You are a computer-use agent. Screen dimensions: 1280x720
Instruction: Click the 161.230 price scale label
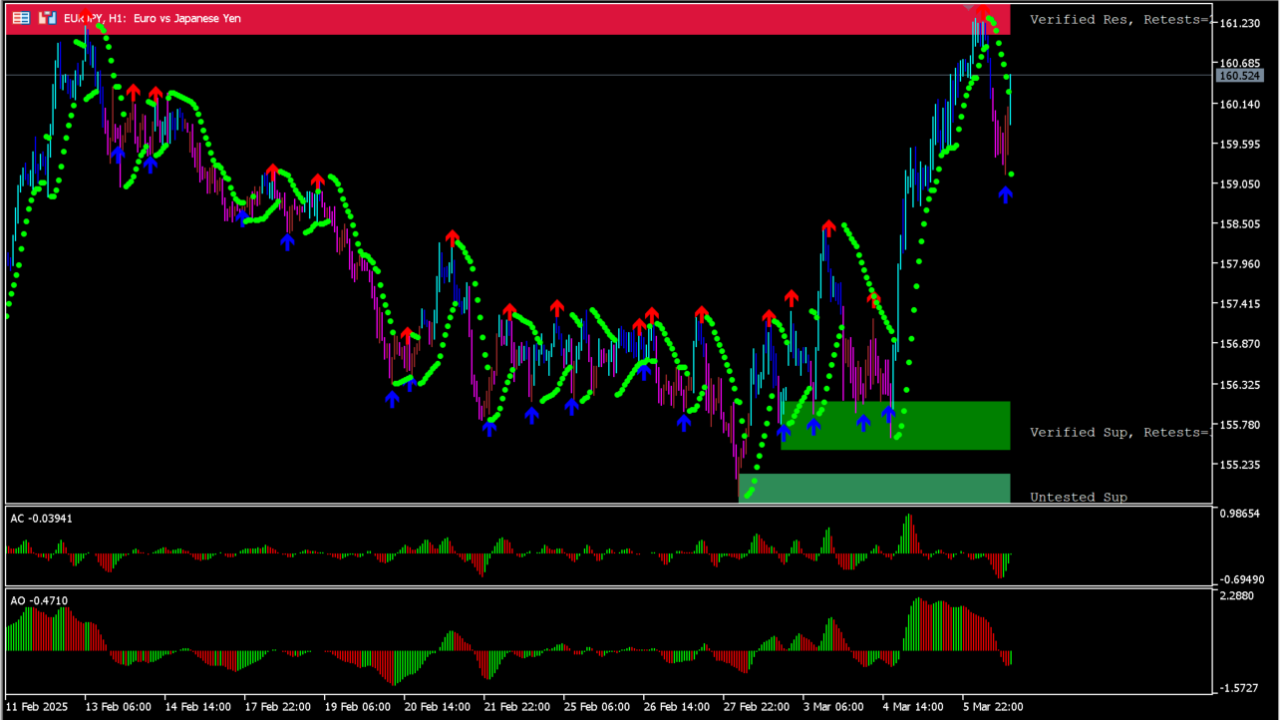click(1238, 23)
